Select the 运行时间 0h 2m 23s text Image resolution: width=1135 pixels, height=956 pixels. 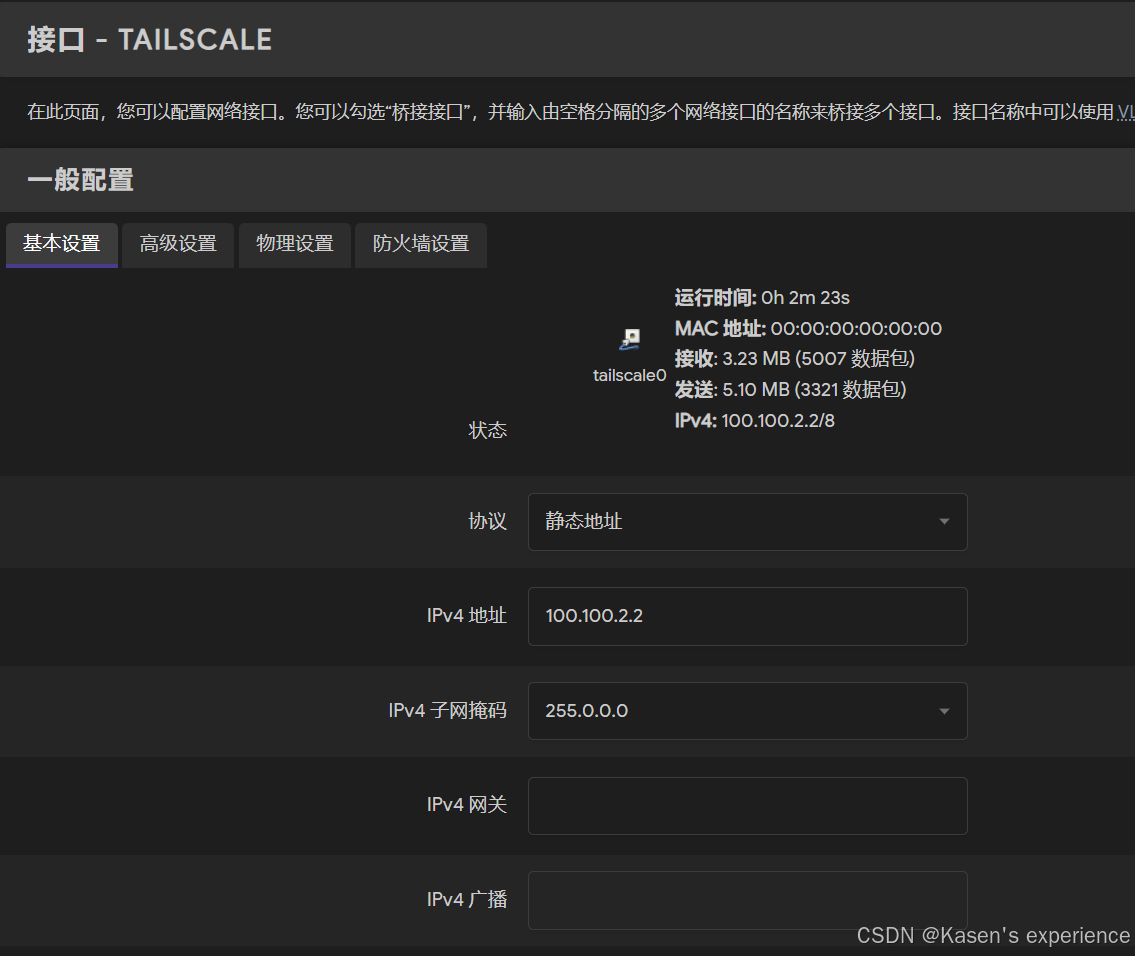tap(762, 297)
